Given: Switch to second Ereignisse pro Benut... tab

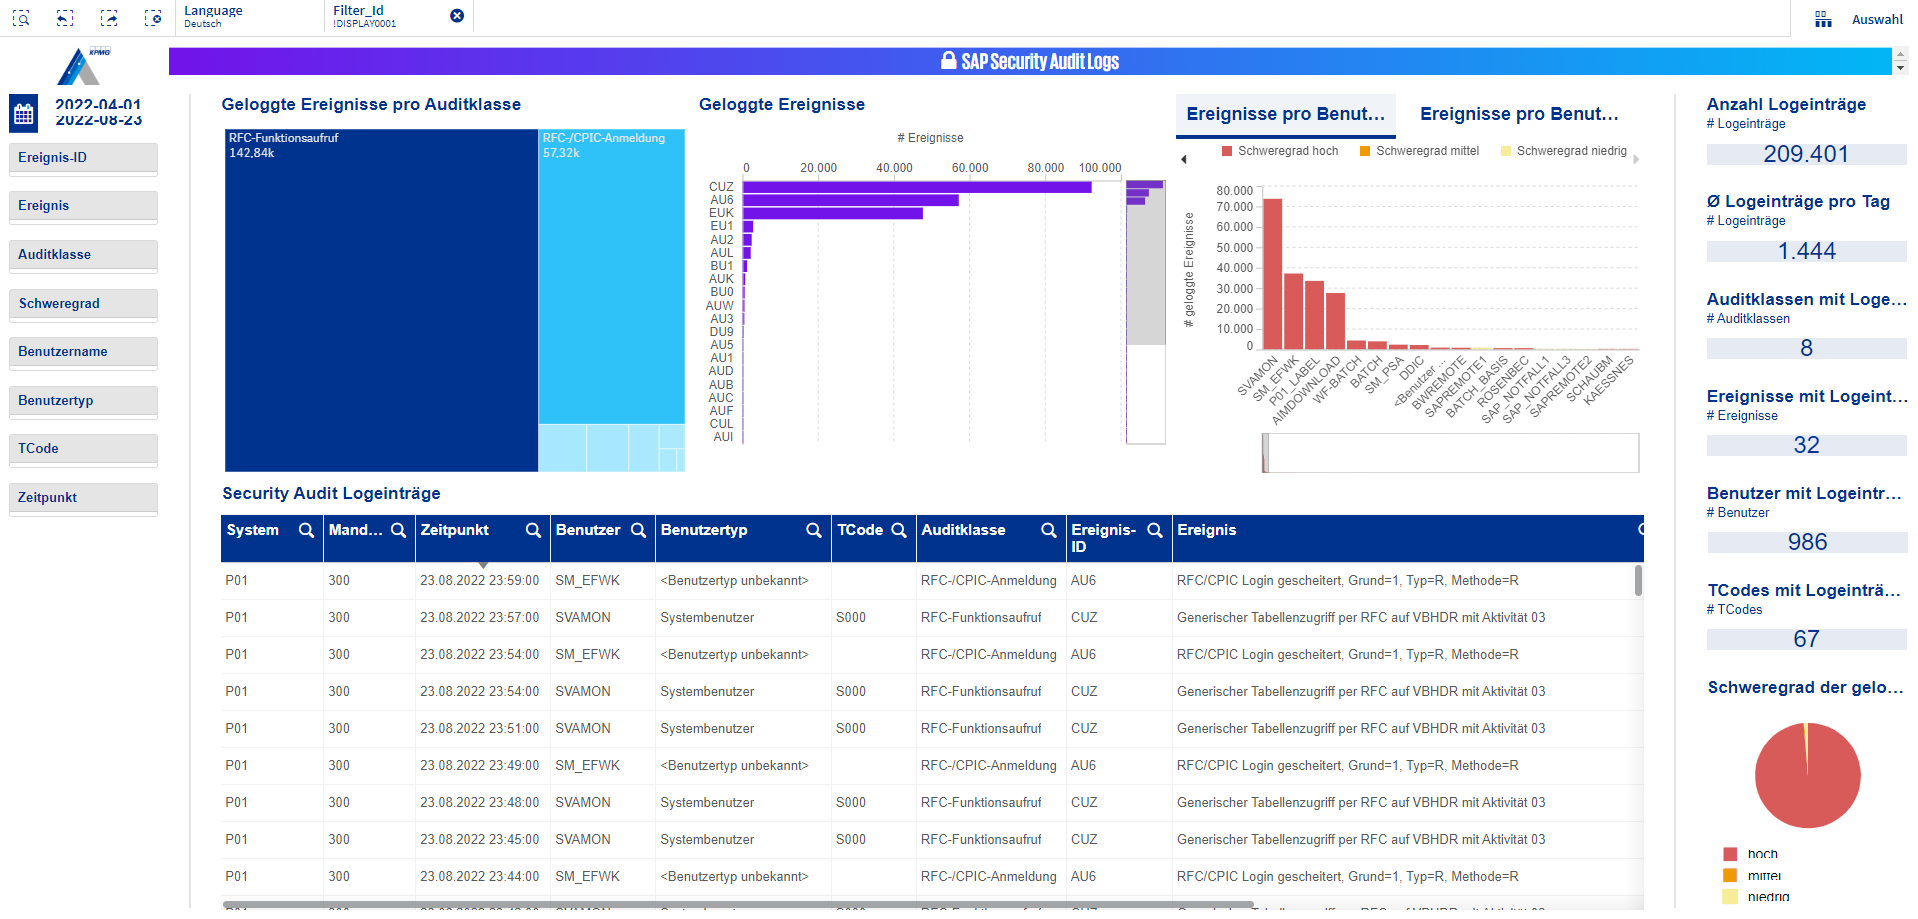Looking at the screenshot, I should pyautogui.click(x=1519, y=114).
